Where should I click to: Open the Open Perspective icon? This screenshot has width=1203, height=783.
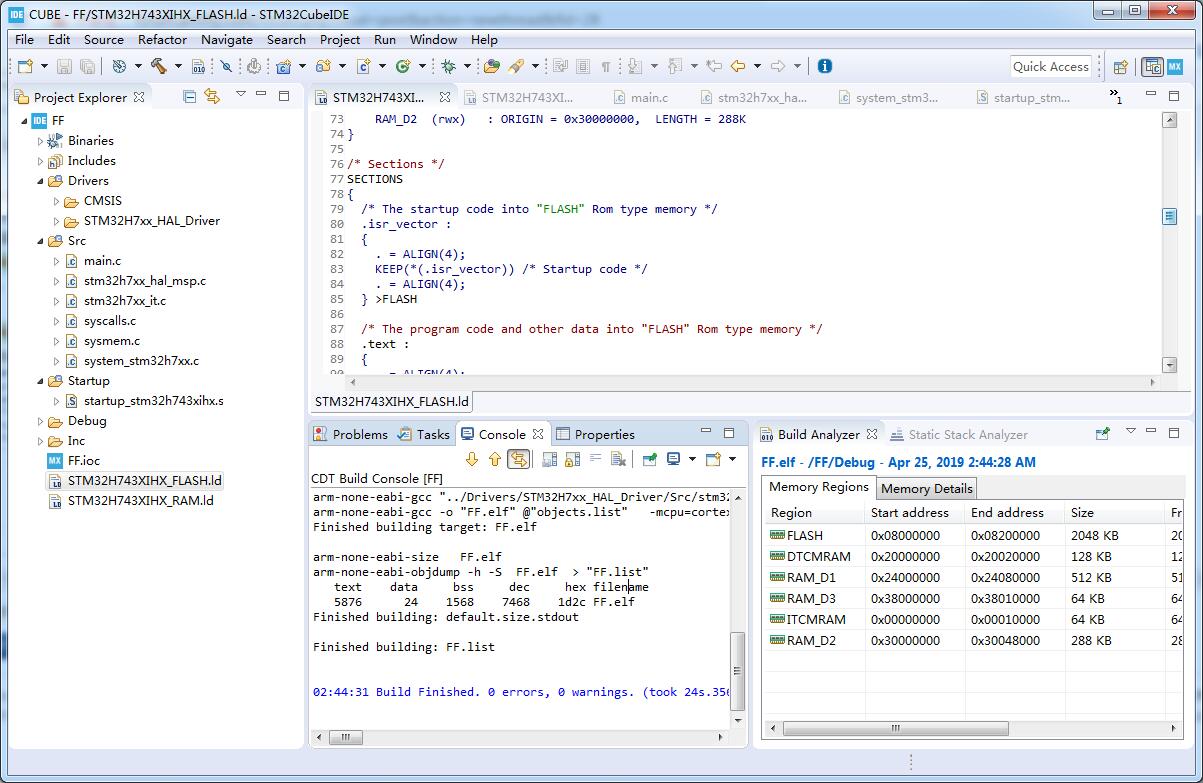point(1121,67)
